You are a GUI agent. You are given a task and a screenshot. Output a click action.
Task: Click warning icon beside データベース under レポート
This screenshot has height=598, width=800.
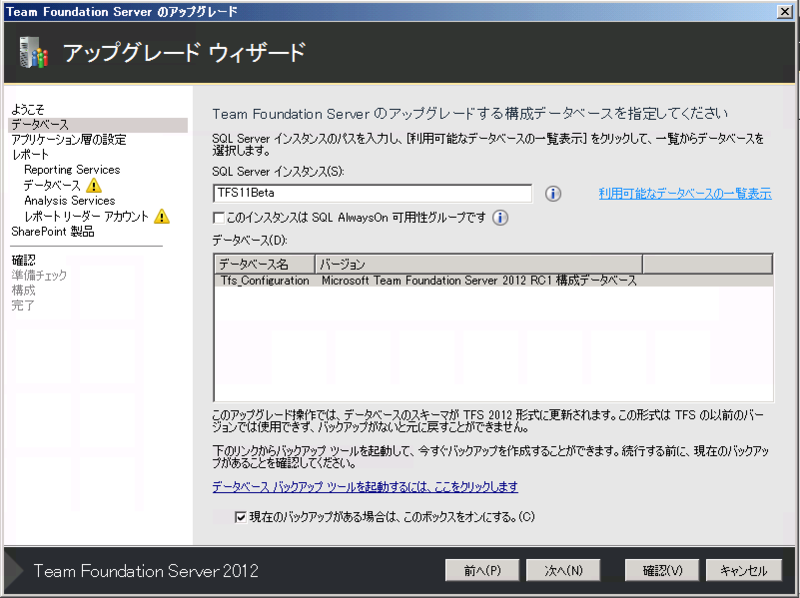click(x=94, y=185)
